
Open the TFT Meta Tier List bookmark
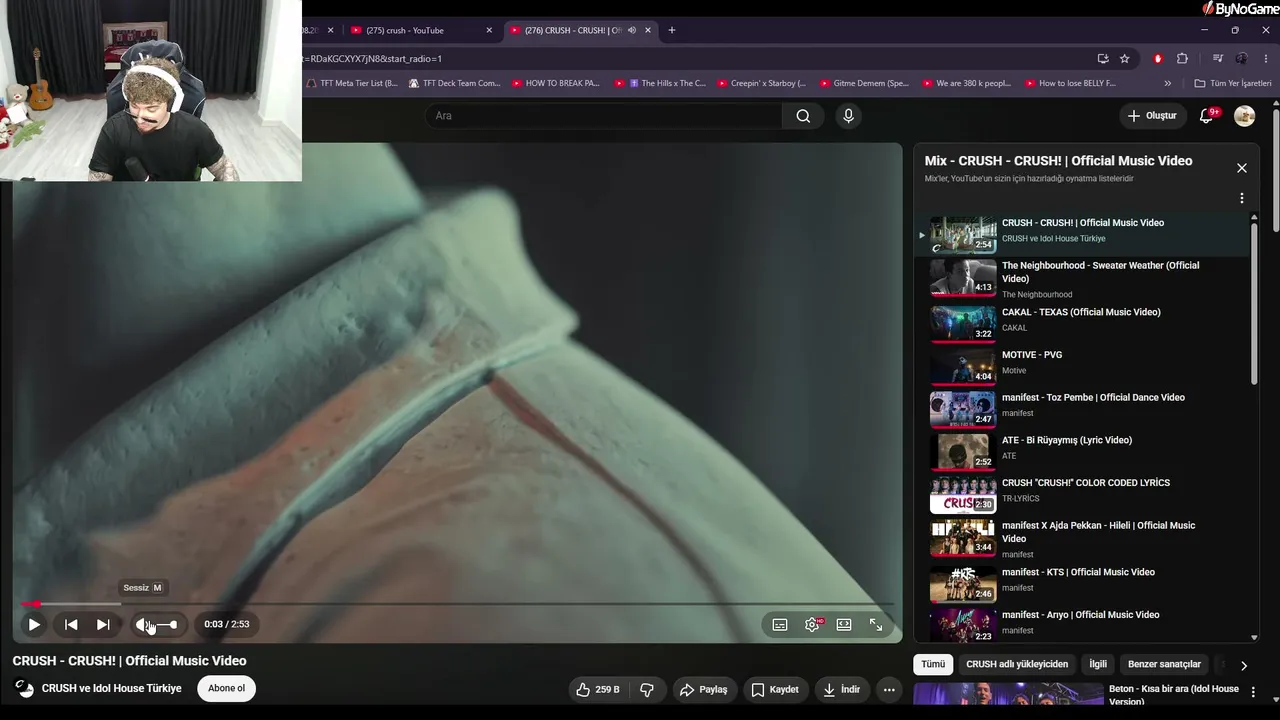coord(352,83)
